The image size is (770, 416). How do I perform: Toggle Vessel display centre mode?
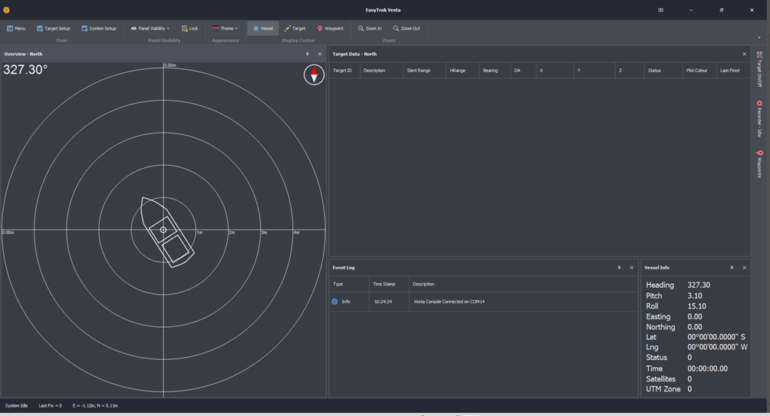click(x=262, y=28)
